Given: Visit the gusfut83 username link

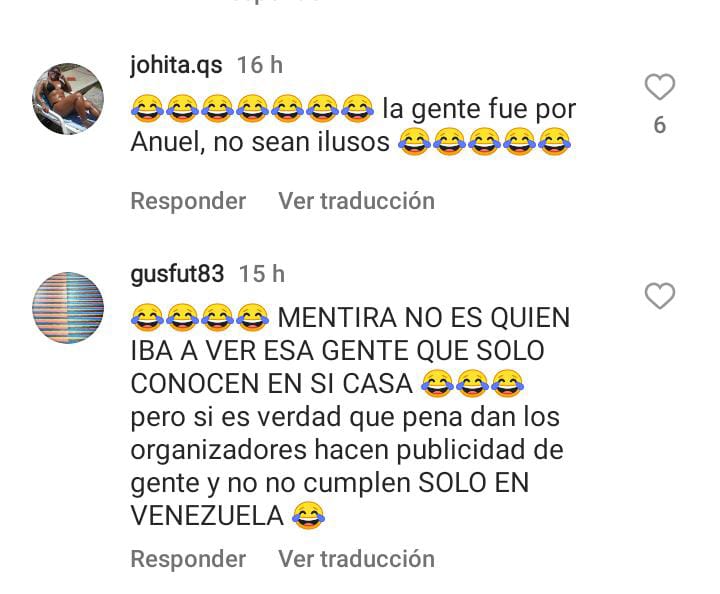Looking at the screenshot, I should click(177, 274).
